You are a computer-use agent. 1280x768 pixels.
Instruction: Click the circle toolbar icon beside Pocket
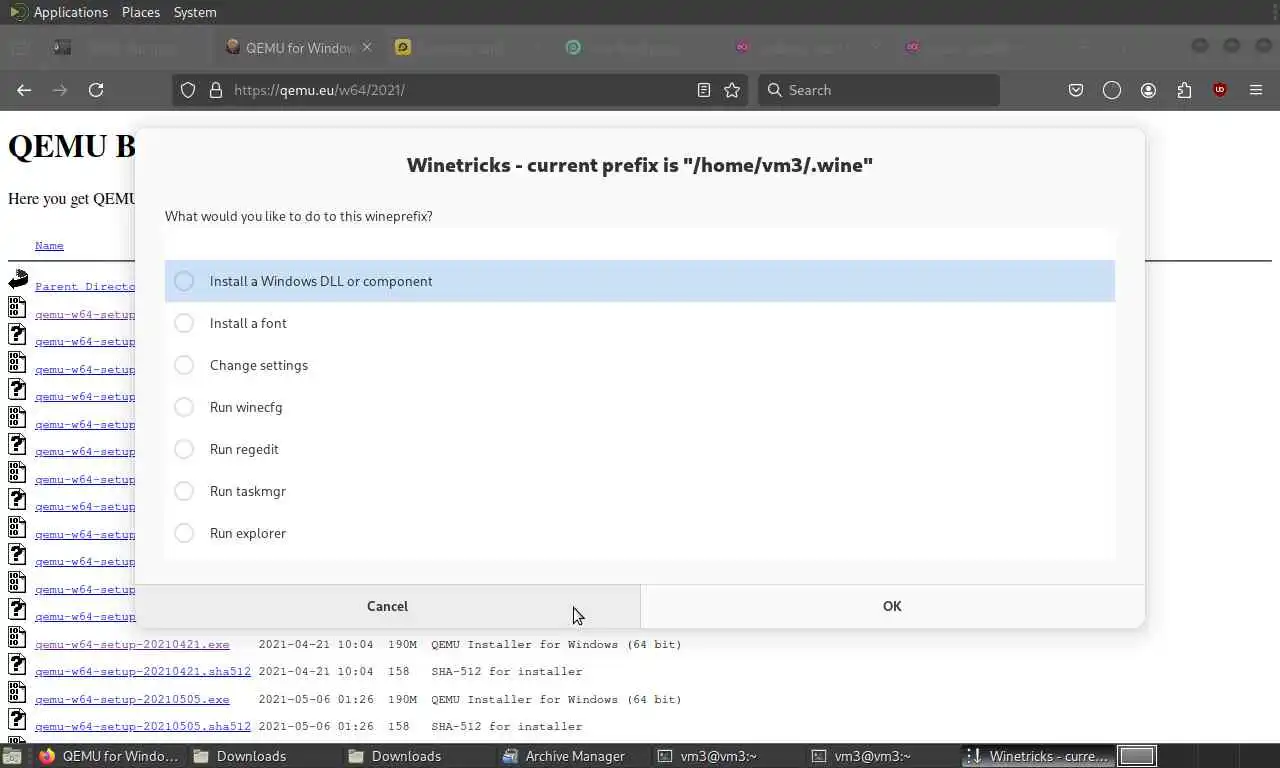(1112, 90)
